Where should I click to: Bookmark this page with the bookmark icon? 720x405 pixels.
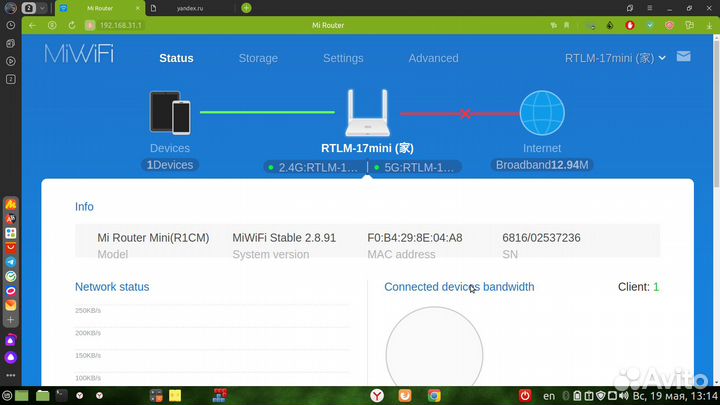coord(567,25)
